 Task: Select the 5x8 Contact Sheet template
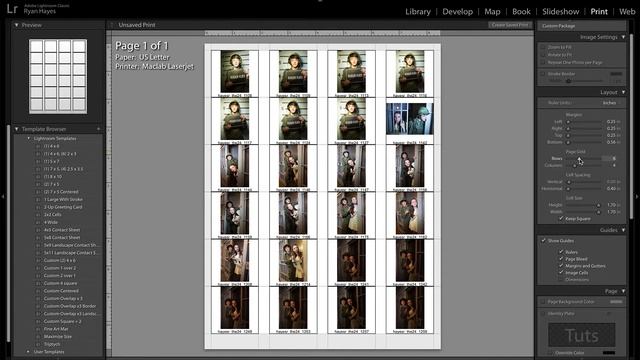62,238
